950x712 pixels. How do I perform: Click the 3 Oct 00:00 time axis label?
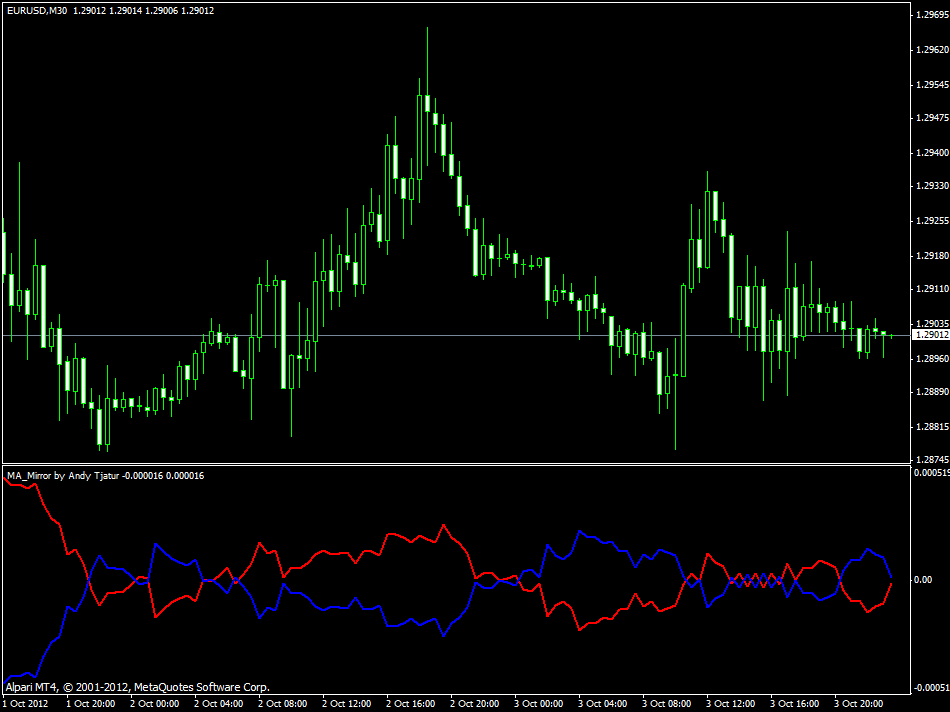coord(538,703)
